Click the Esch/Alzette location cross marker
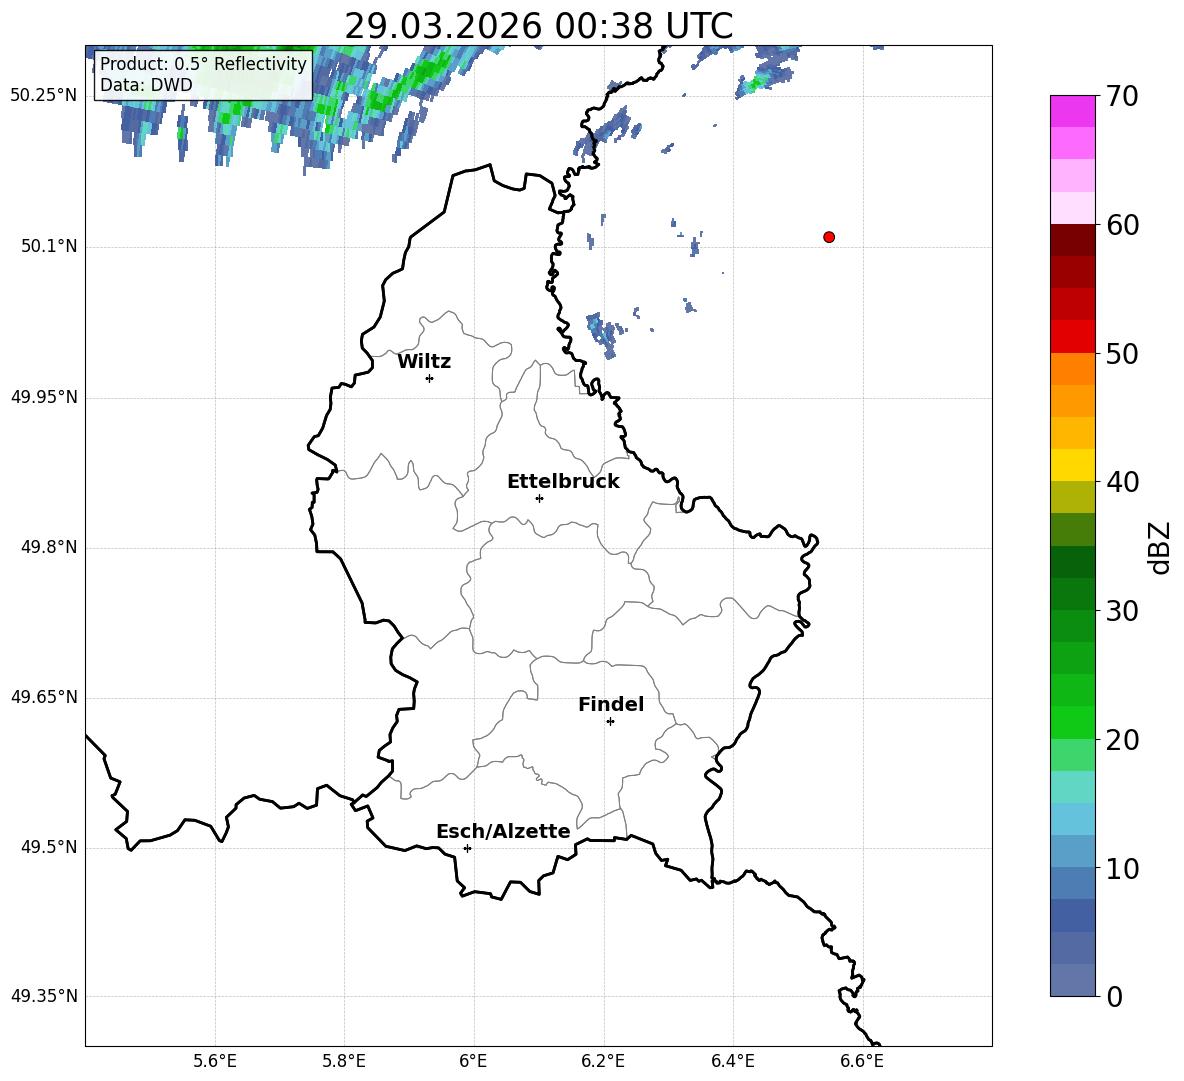This screenshot has height=1081, width=1184. point(467,848)
